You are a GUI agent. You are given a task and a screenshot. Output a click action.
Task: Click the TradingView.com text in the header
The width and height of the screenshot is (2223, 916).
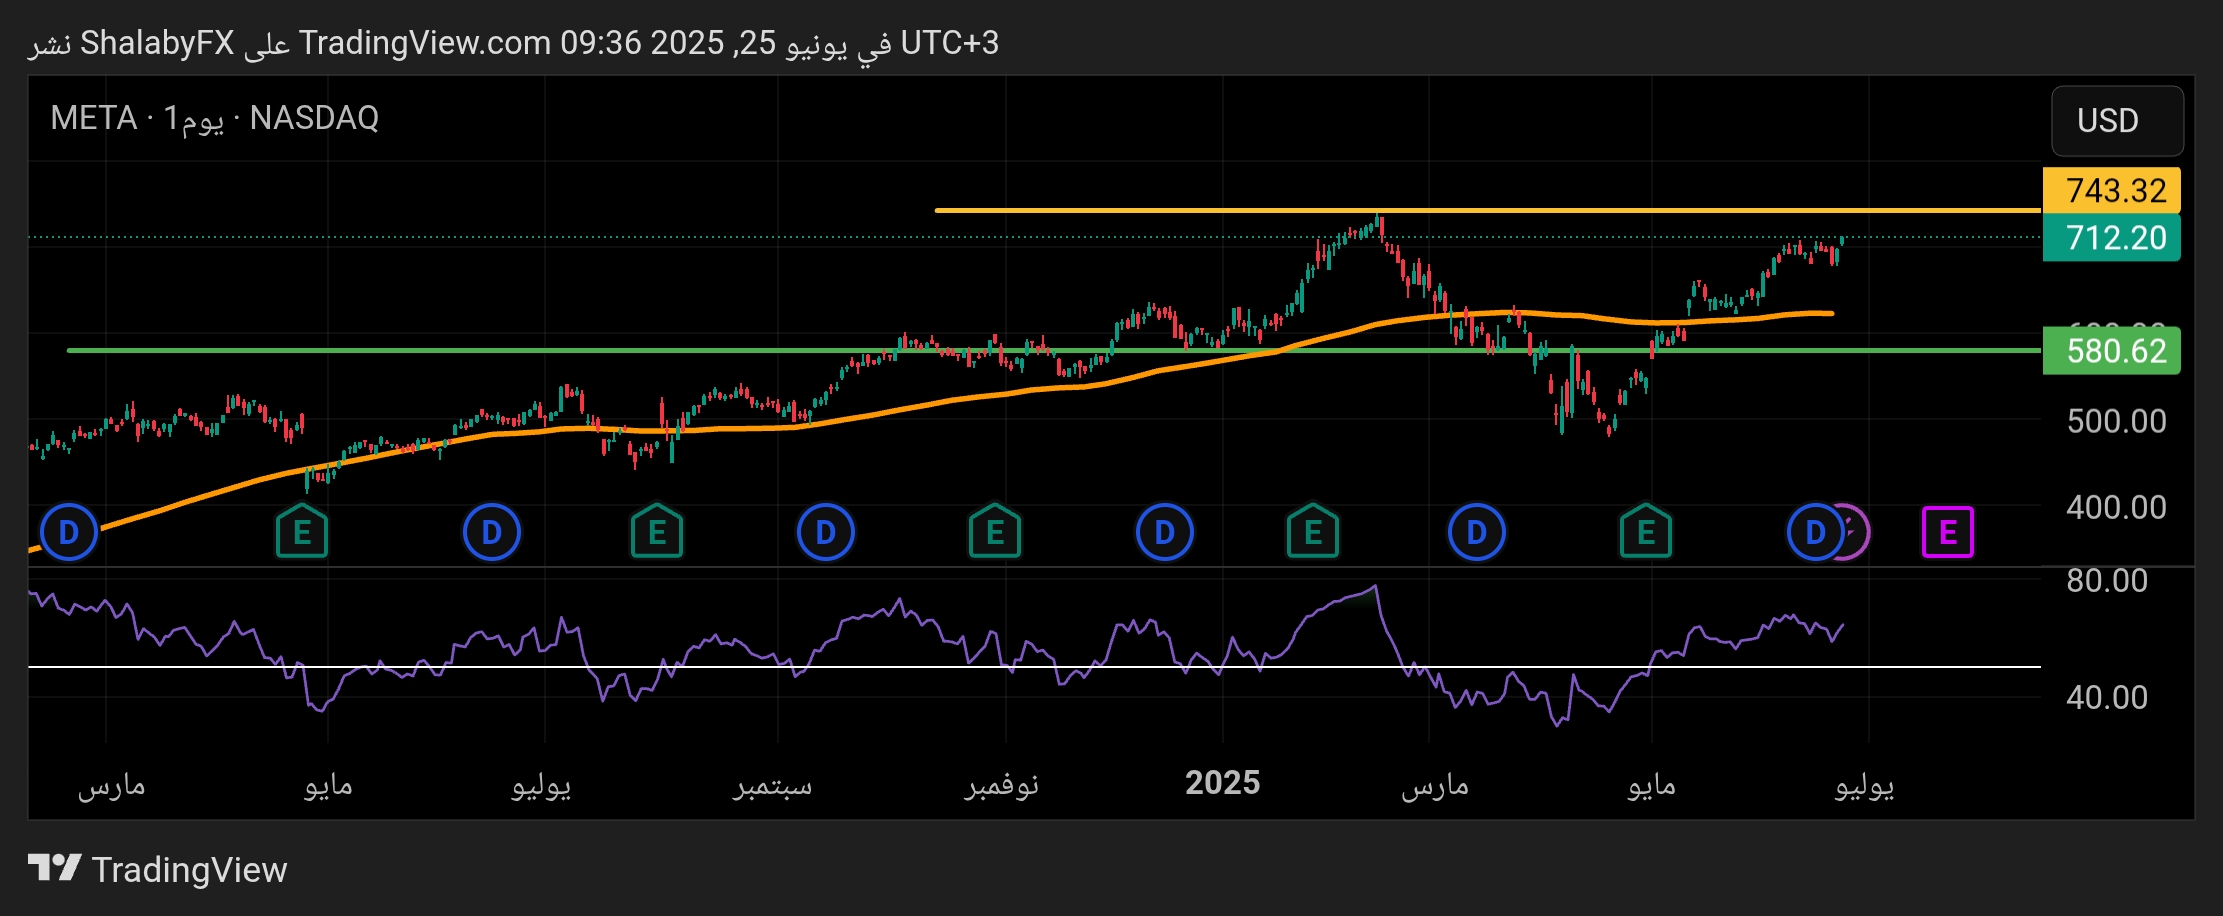(x=425, y=43)
